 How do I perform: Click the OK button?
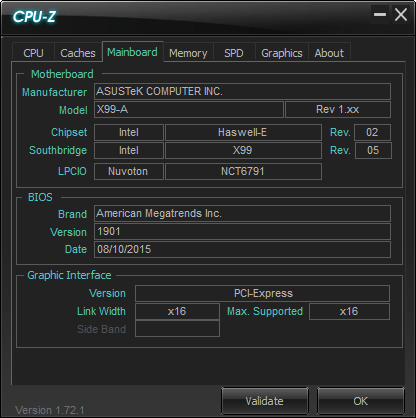361,401
